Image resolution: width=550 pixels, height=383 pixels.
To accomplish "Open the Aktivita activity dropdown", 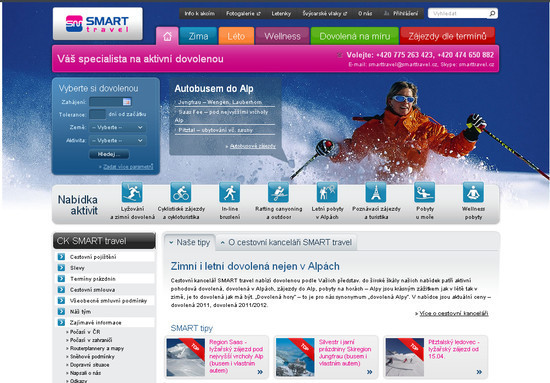I will coord(118,140).
